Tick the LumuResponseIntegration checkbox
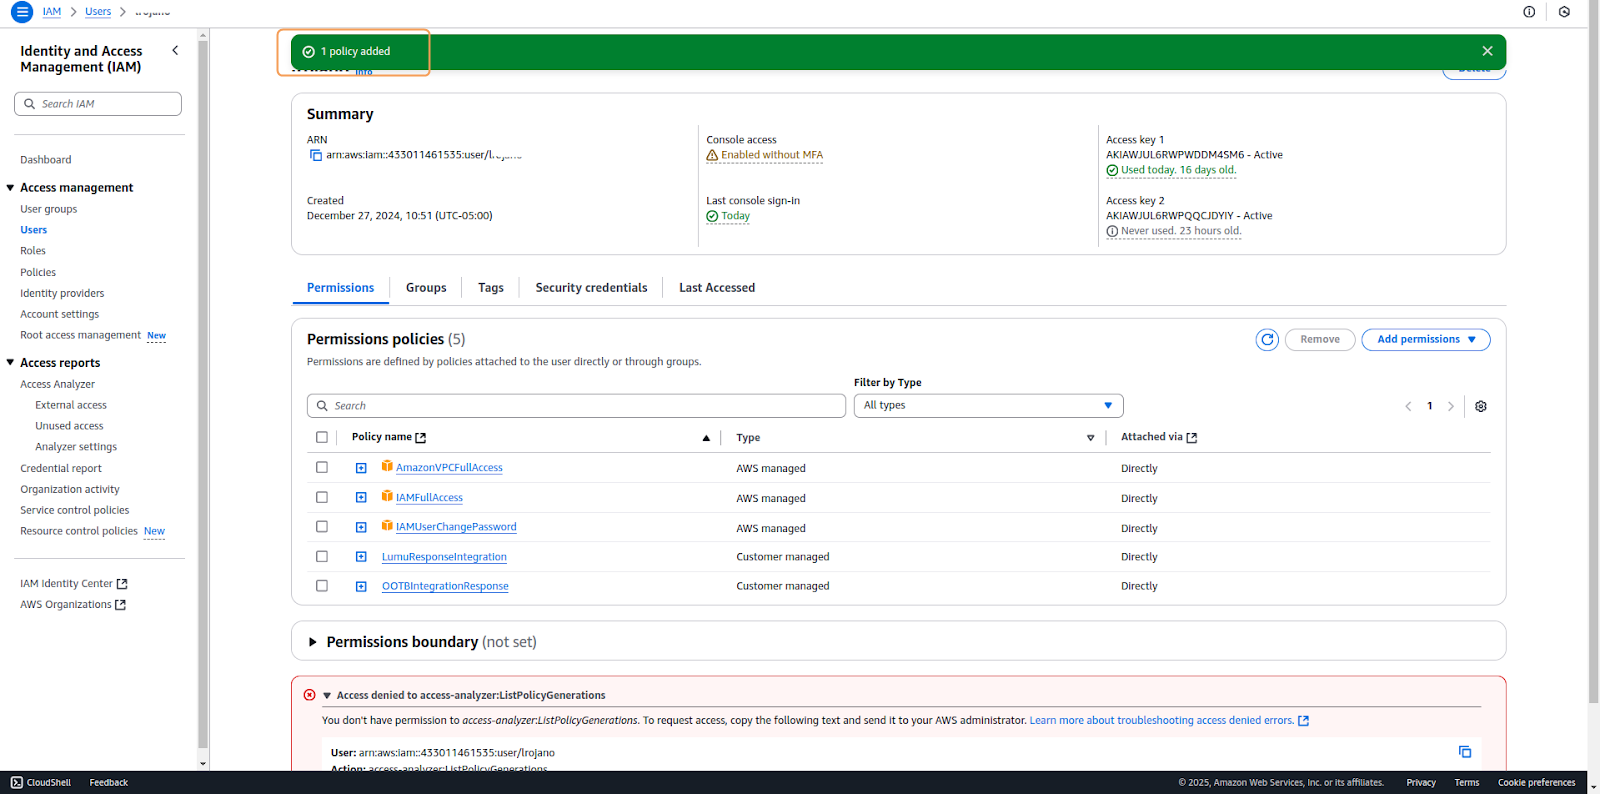The width and height of the screenshot is (1600, 794). tap(322, 556)
